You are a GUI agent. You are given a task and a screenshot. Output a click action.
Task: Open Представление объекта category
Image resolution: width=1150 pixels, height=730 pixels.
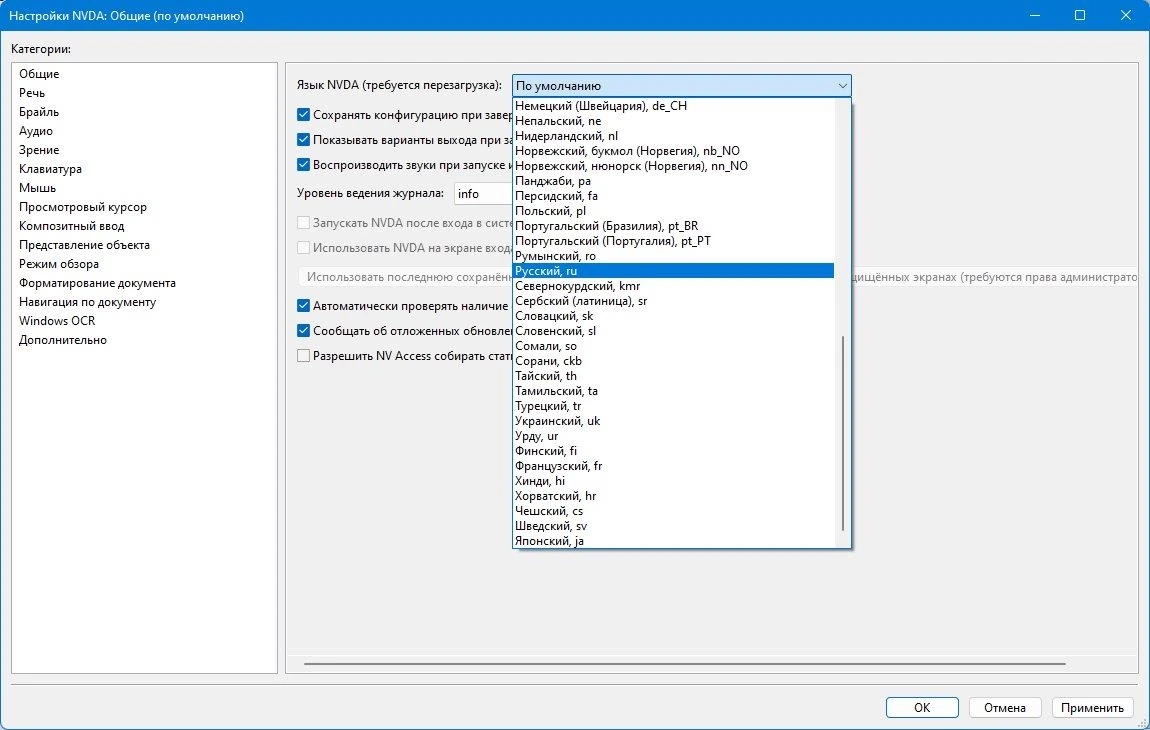pyautogui.click(x=84, y=246)
